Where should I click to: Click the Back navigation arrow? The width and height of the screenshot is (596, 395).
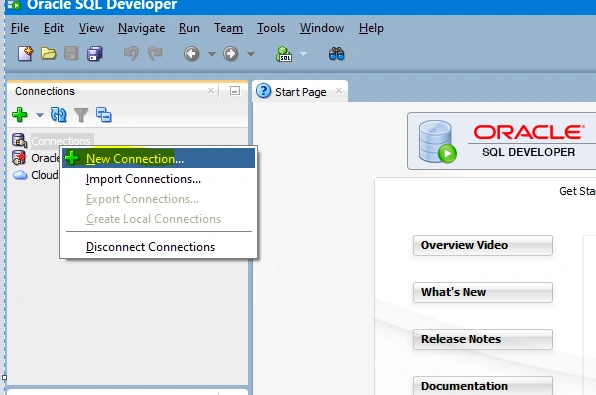point(192,54)
